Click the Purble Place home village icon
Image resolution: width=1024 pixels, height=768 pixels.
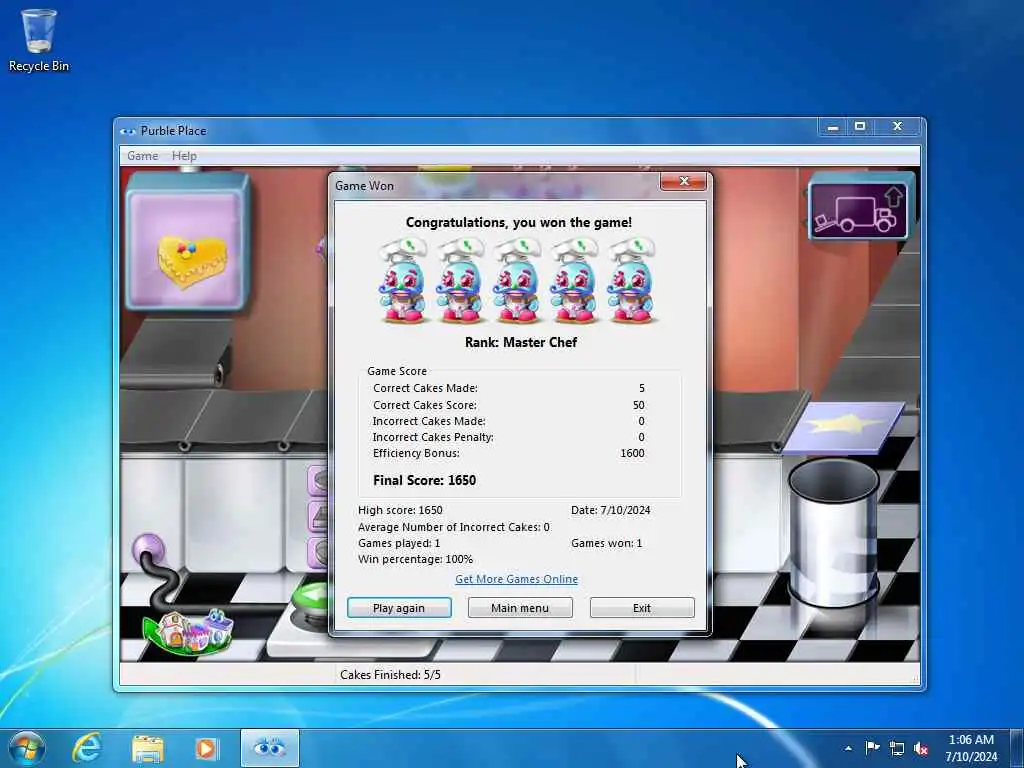189,631
